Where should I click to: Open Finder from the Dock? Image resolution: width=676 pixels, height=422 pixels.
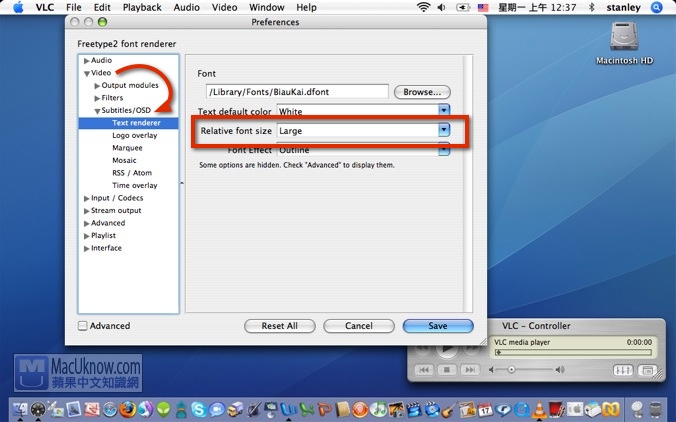(x=20, y=409)
